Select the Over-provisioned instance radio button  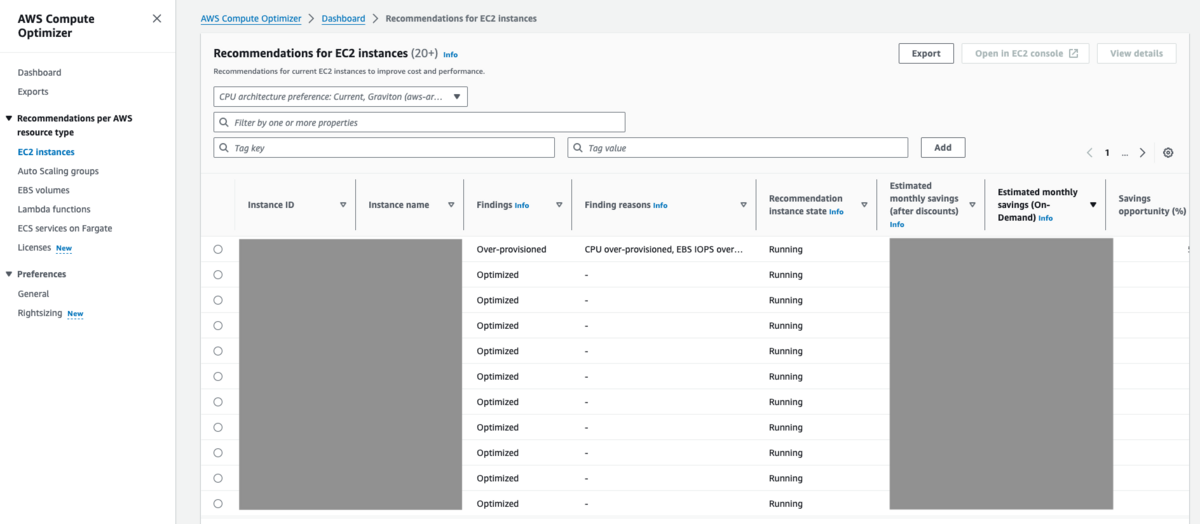[218, 249]
